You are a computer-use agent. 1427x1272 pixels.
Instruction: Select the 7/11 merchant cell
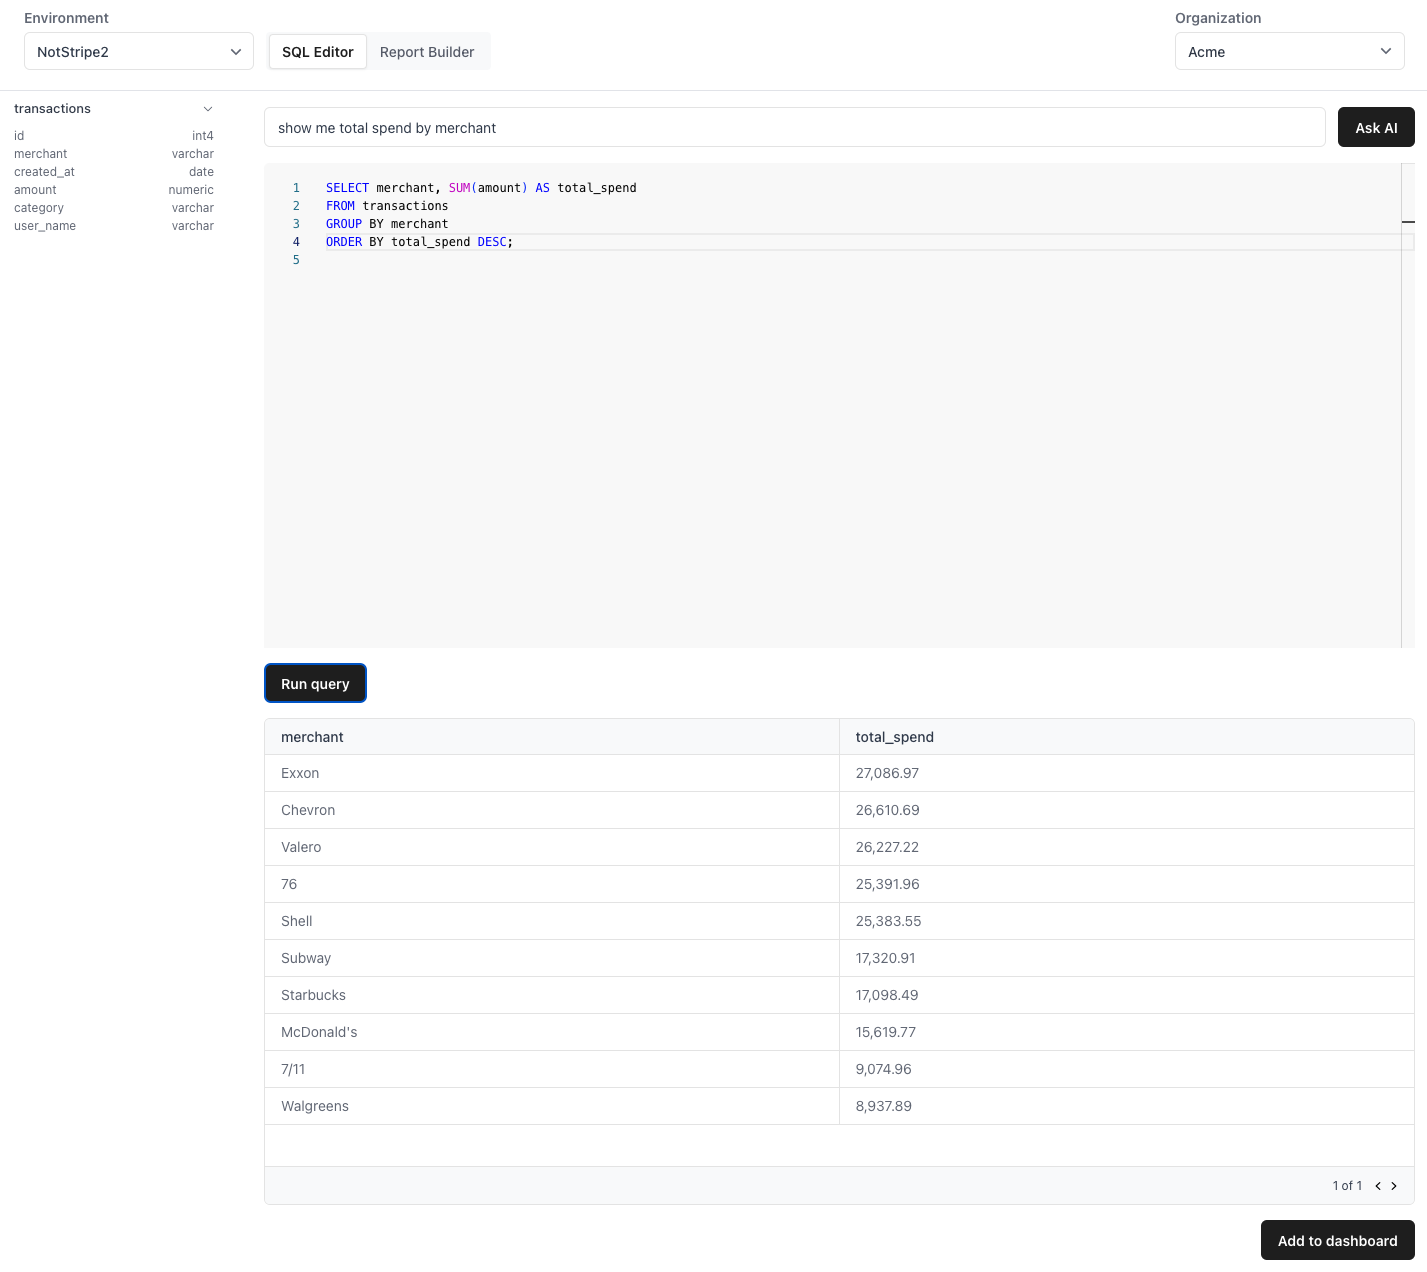(x=552, y=1069)
